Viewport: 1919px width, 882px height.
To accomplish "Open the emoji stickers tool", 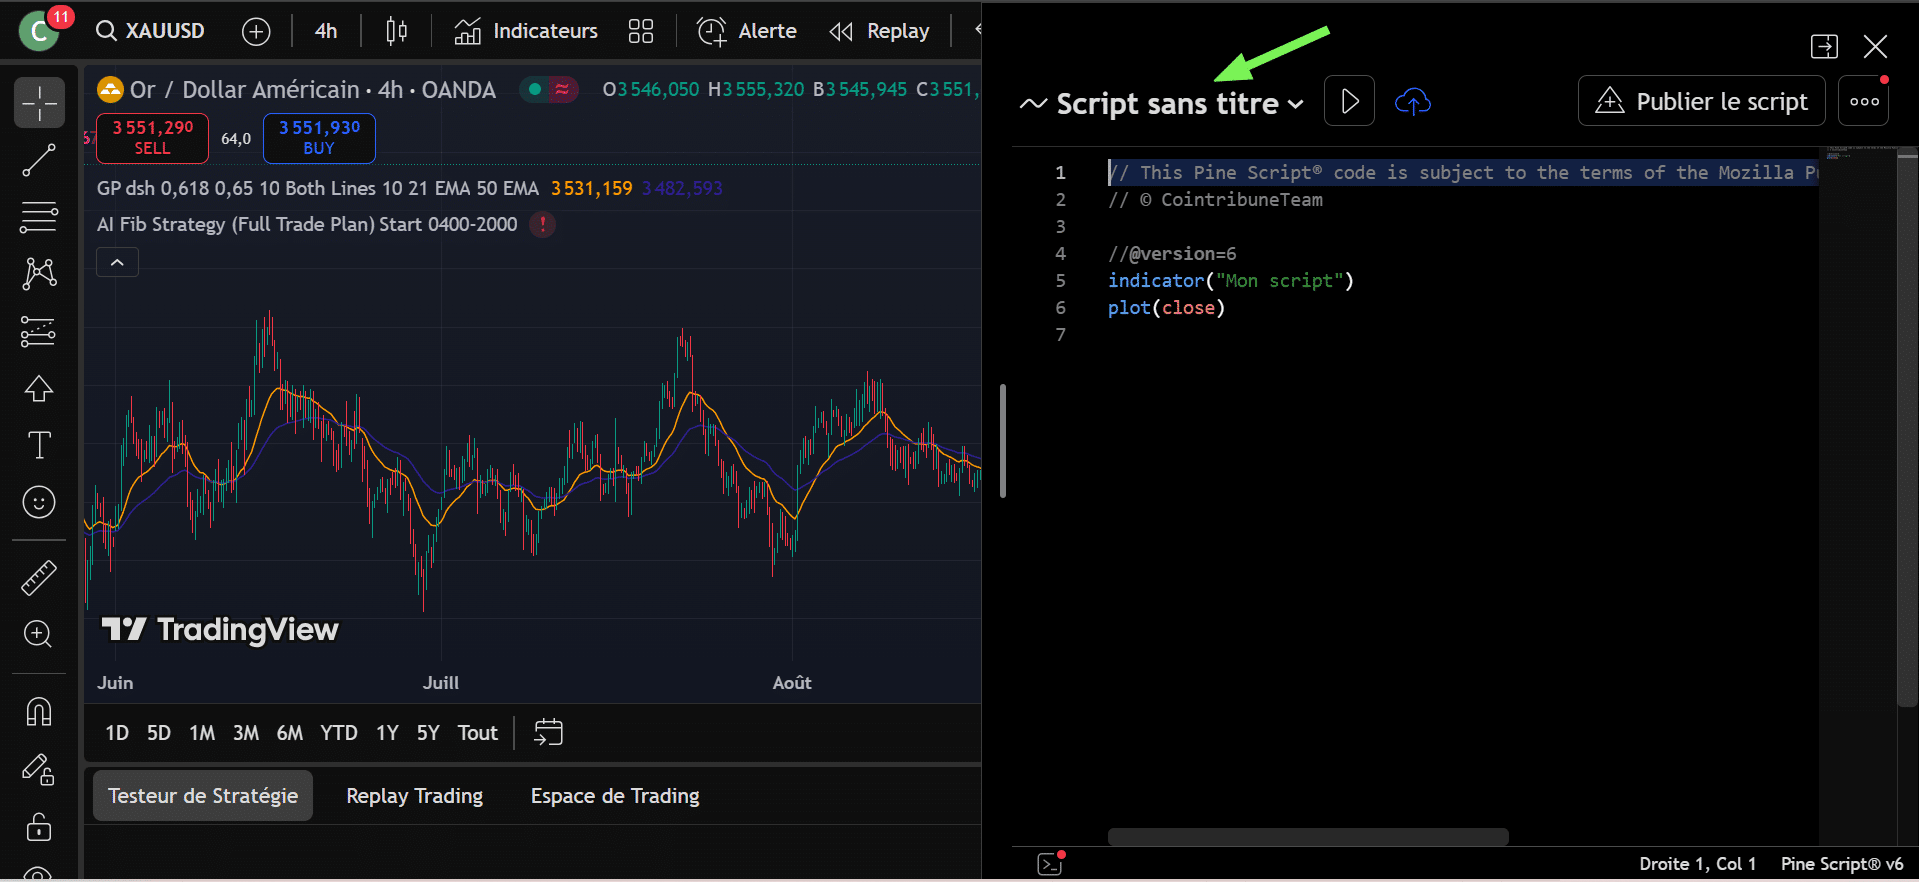I will pyautogui.click(x=39, y=502).
